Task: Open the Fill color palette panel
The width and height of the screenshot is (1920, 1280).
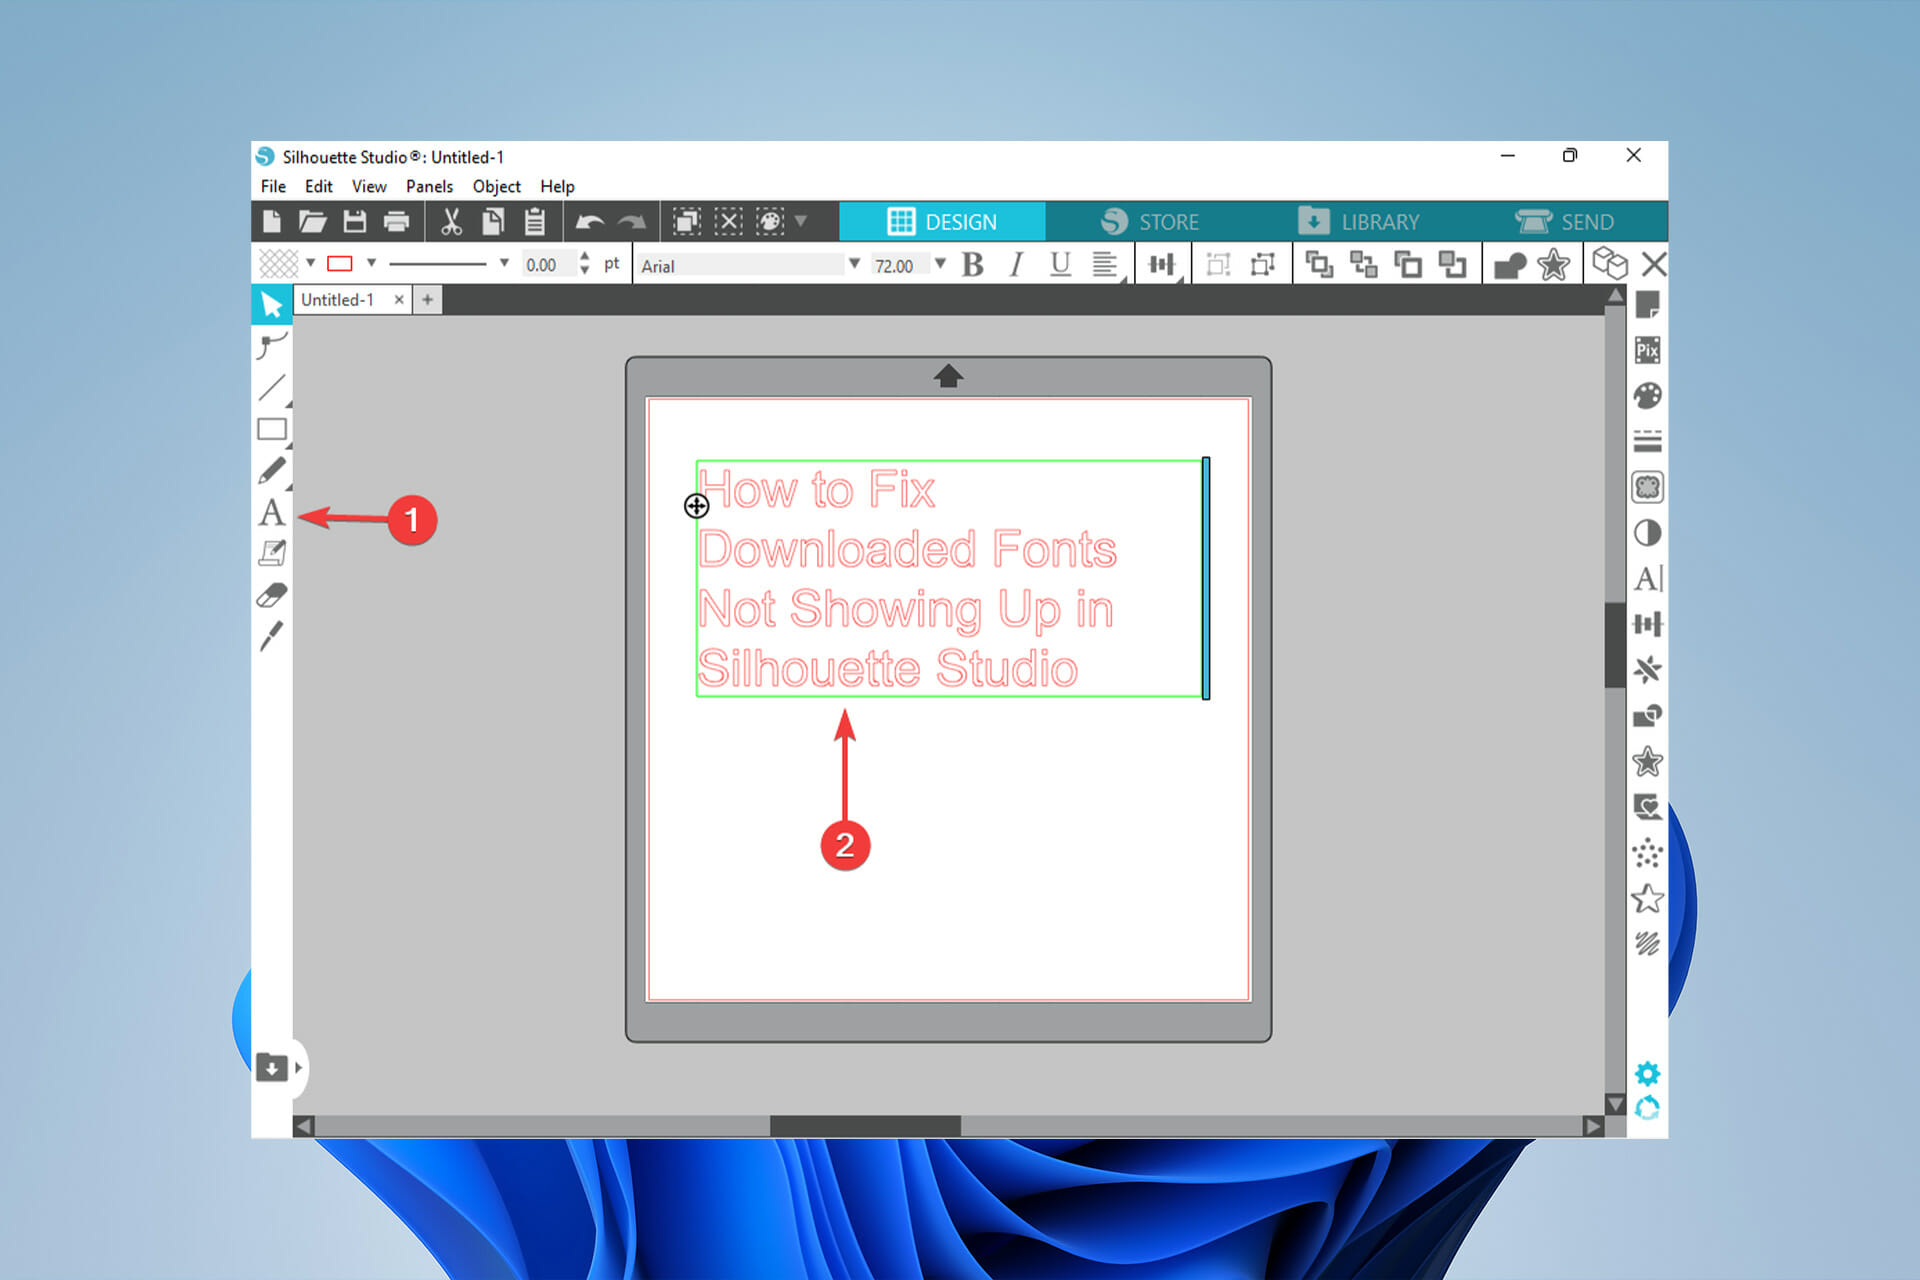Action: (1648, 396)
